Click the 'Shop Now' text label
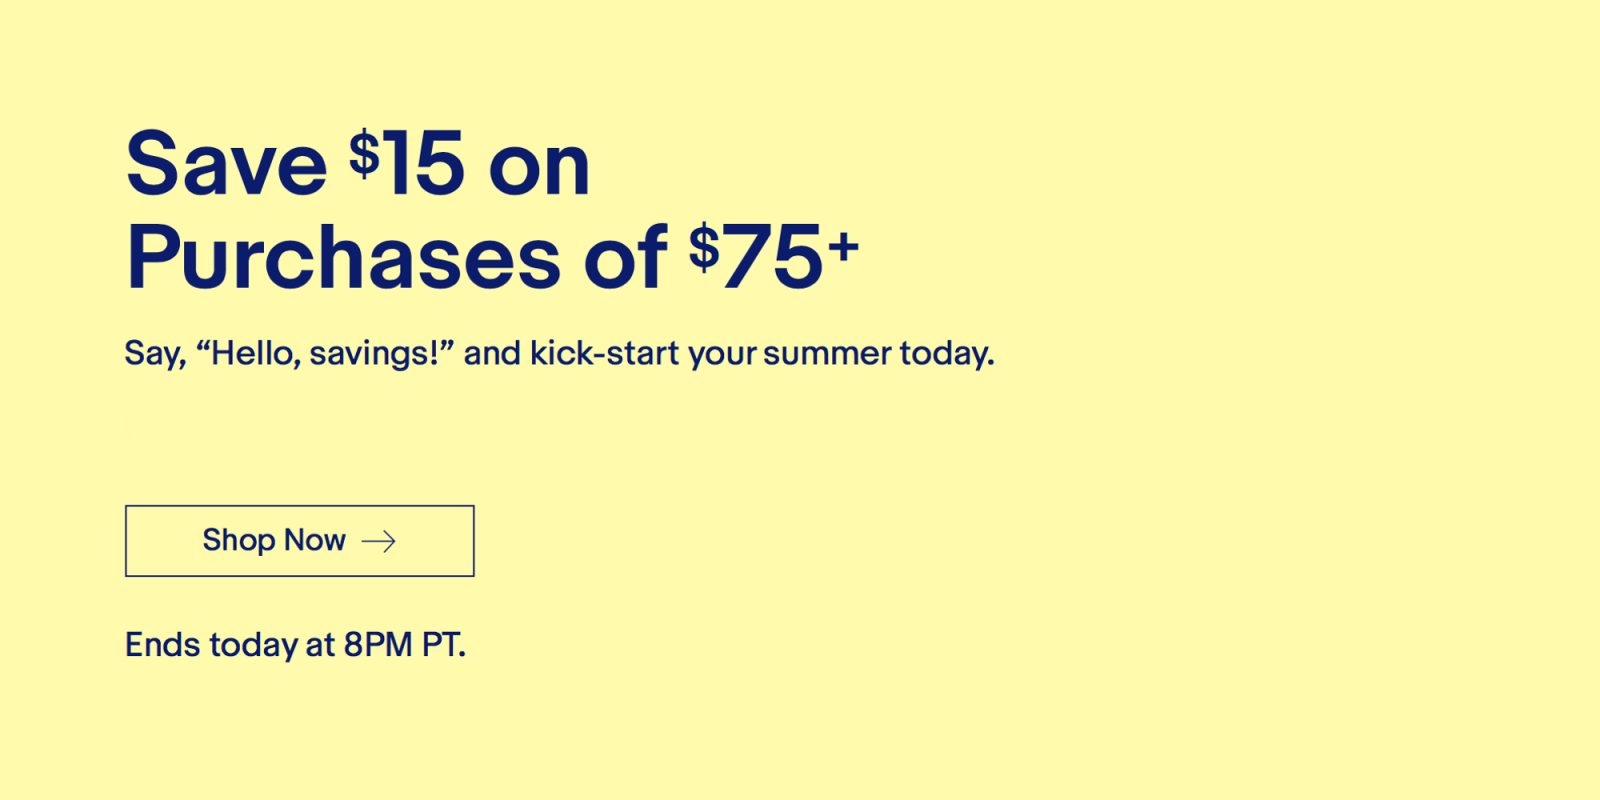The image size is (1600, 800). [x=273, y=541]
